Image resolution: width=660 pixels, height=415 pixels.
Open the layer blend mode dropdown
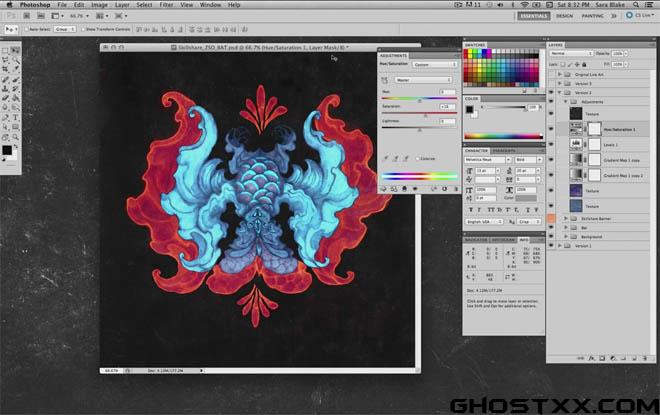[571, 53]
